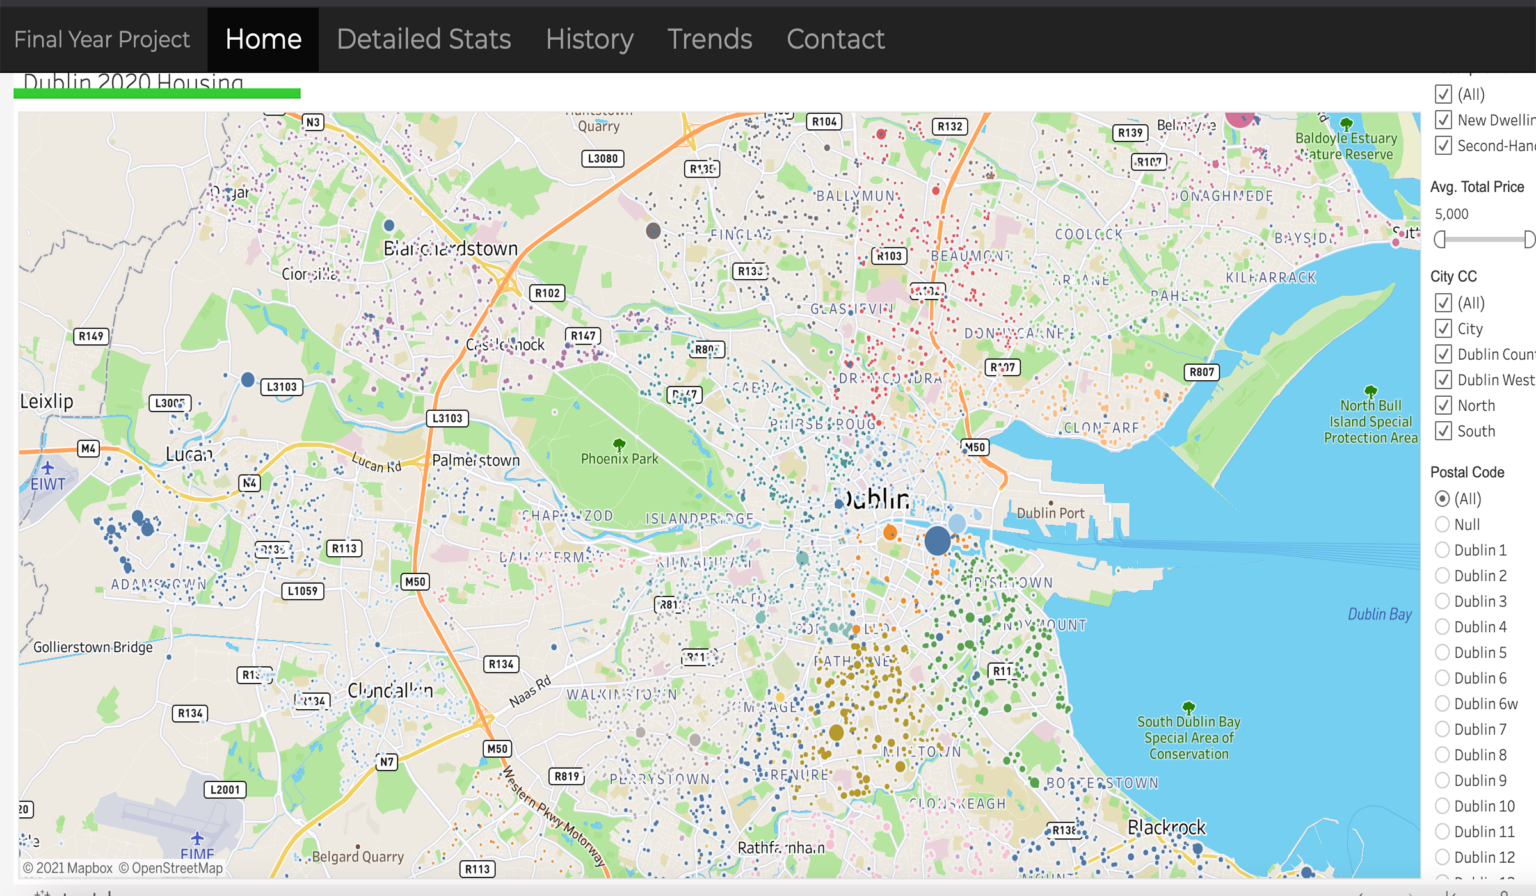
Task: Open the Detailed Stats page
Action: click(423, 39)
